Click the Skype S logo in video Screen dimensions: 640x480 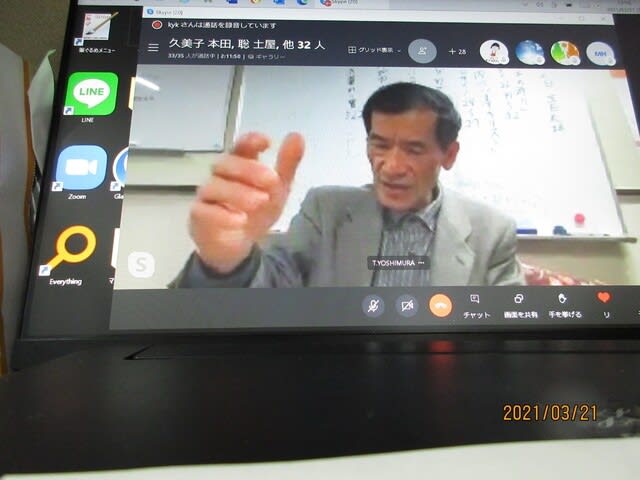tap(141, 265)
